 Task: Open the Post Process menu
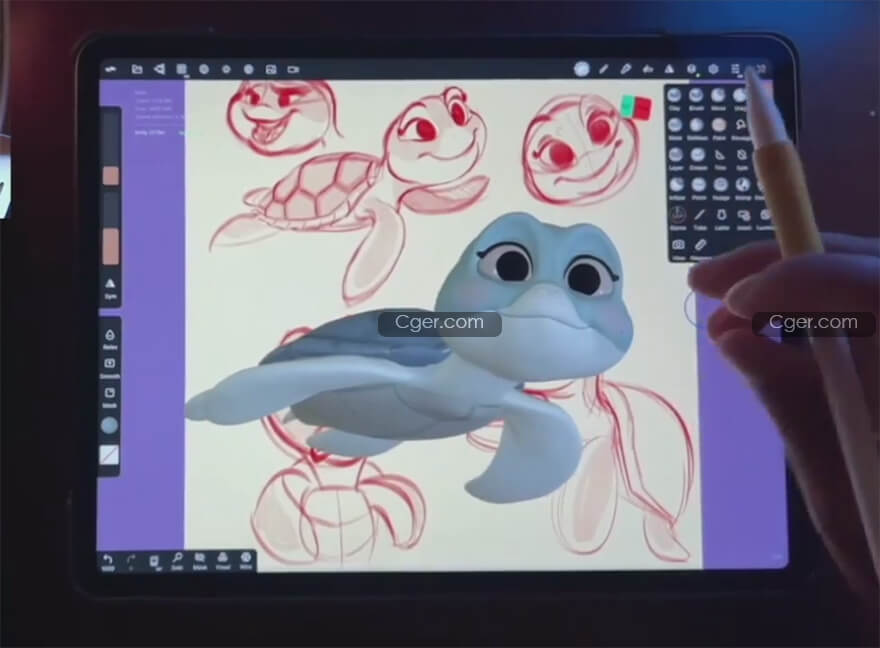pos(249,69)
